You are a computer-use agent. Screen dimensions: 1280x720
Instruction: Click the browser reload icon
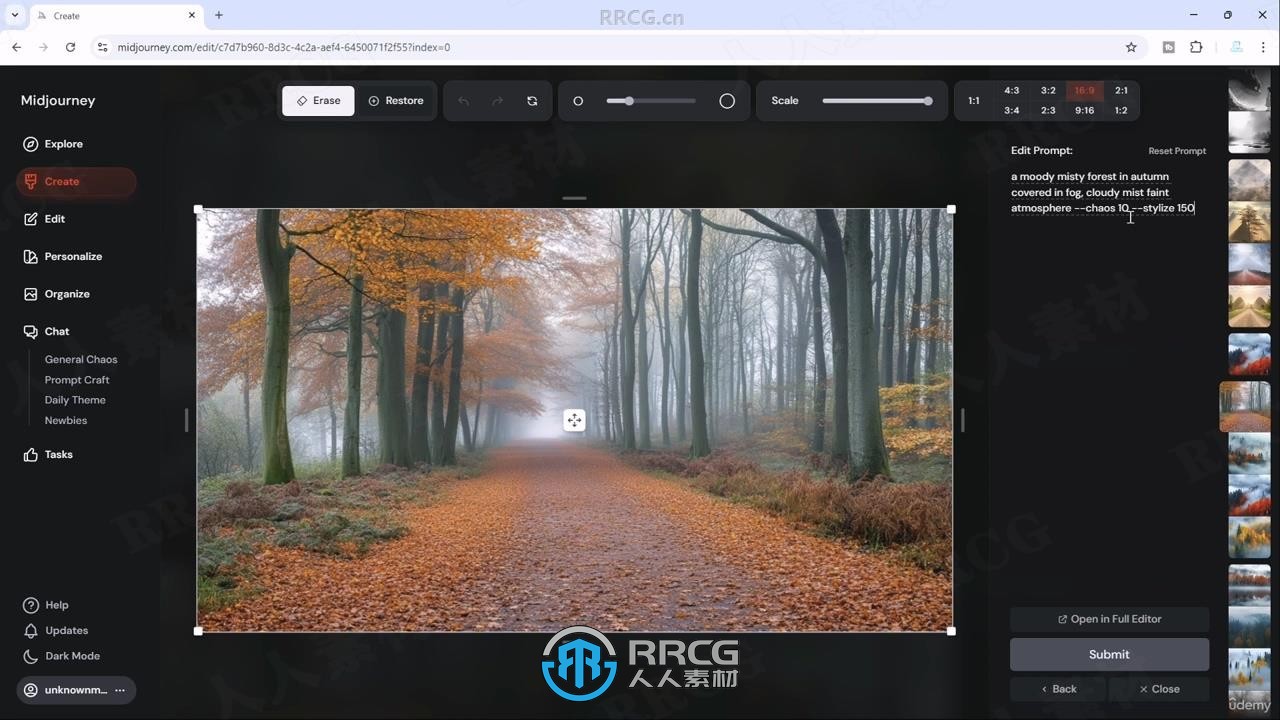[x=70, y=47]
